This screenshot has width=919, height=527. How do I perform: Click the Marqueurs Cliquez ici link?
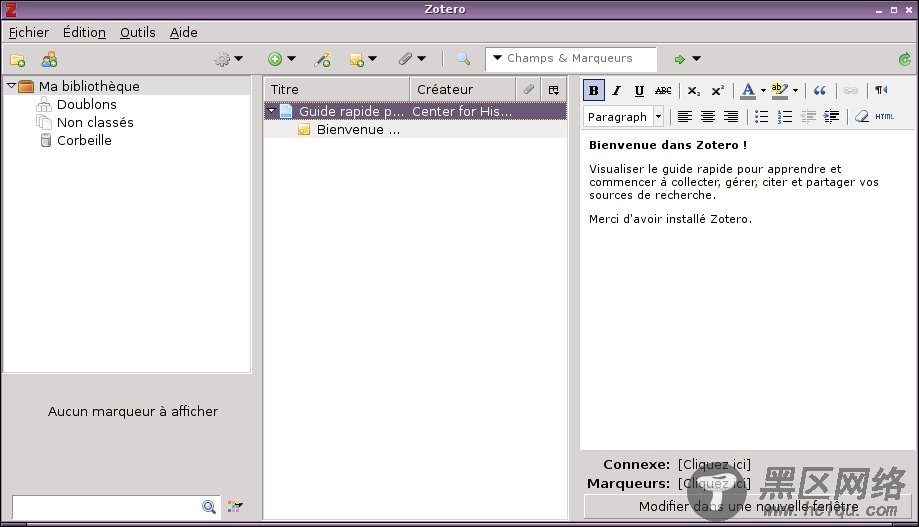(x=714, y=483)
